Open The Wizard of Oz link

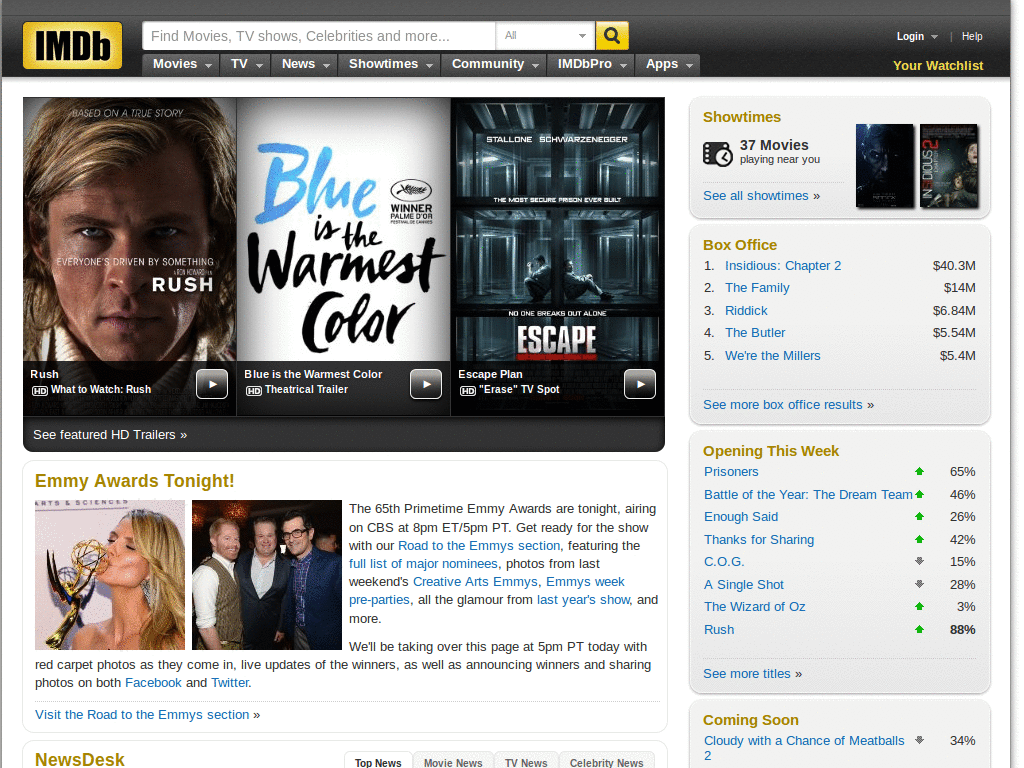coord(754,607)
